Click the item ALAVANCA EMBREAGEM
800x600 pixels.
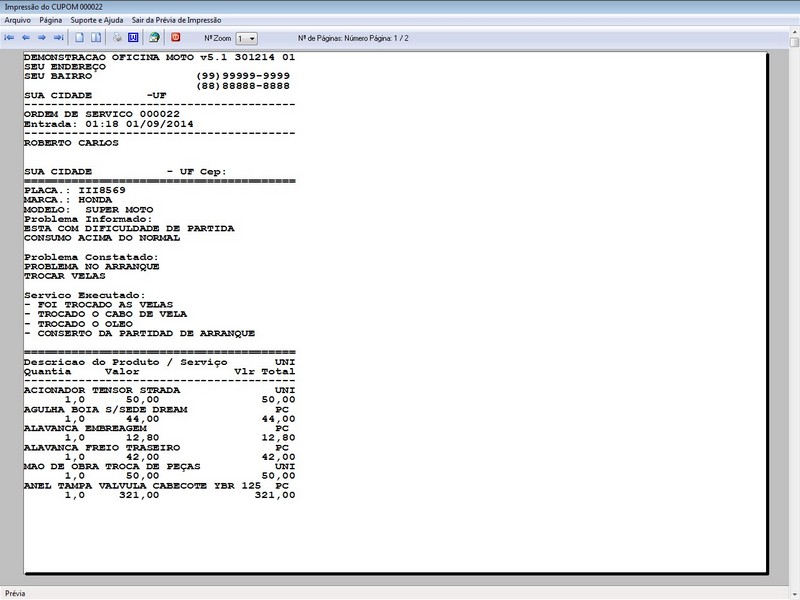(85, 429)
